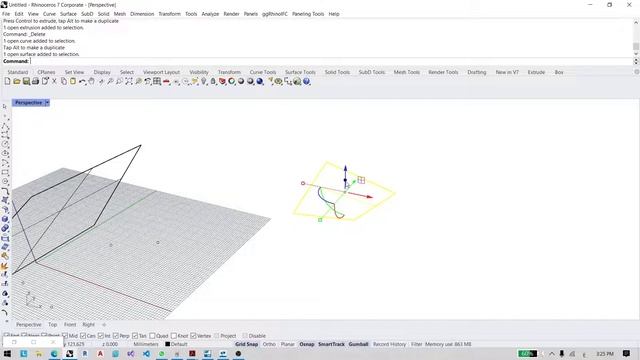
Task: Toggle the Int object snap checkbox
Action: [101, 336]
